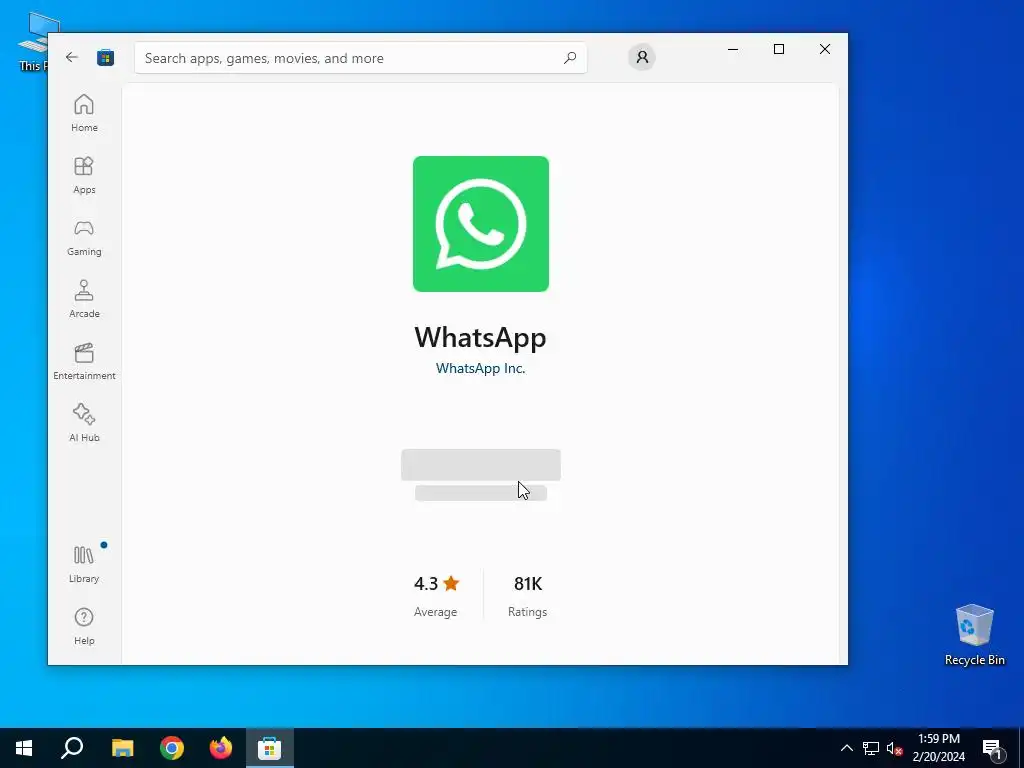This screenshot has width=1024, height=768.
Task: Click the network status tray icon
Action: point(871,748)
